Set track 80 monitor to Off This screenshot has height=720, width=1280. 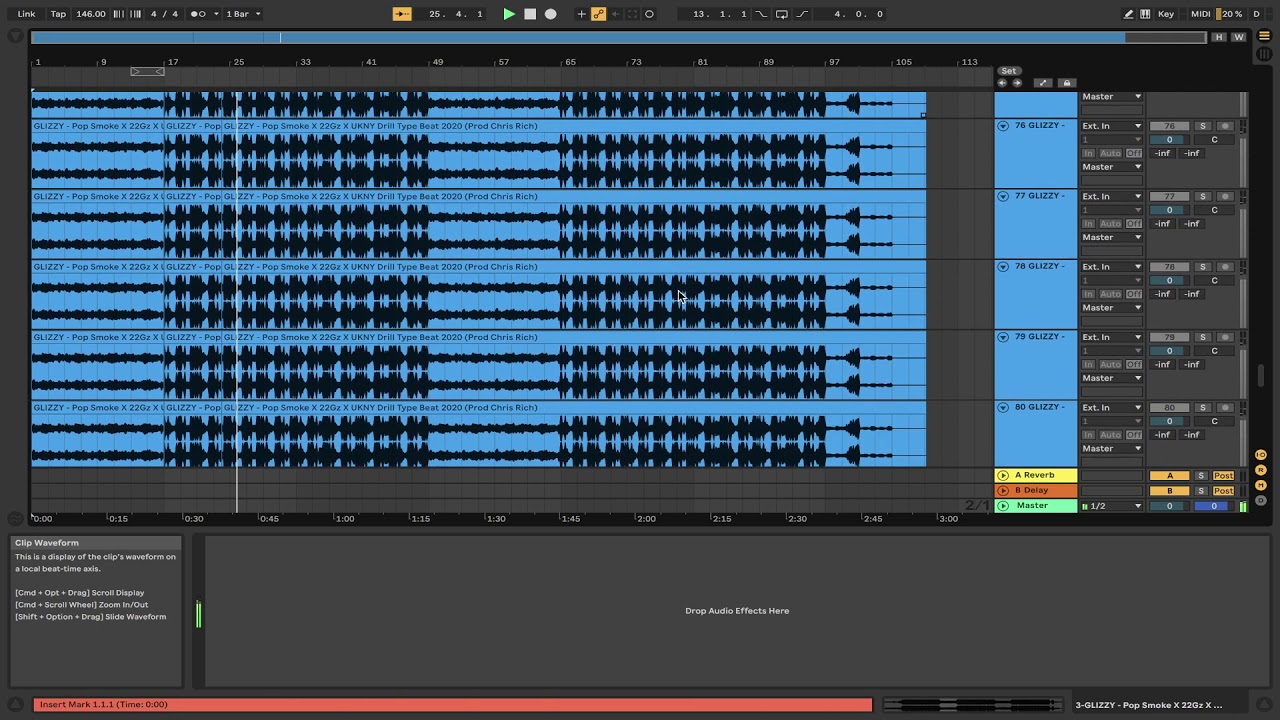[x=1134, y=435]
